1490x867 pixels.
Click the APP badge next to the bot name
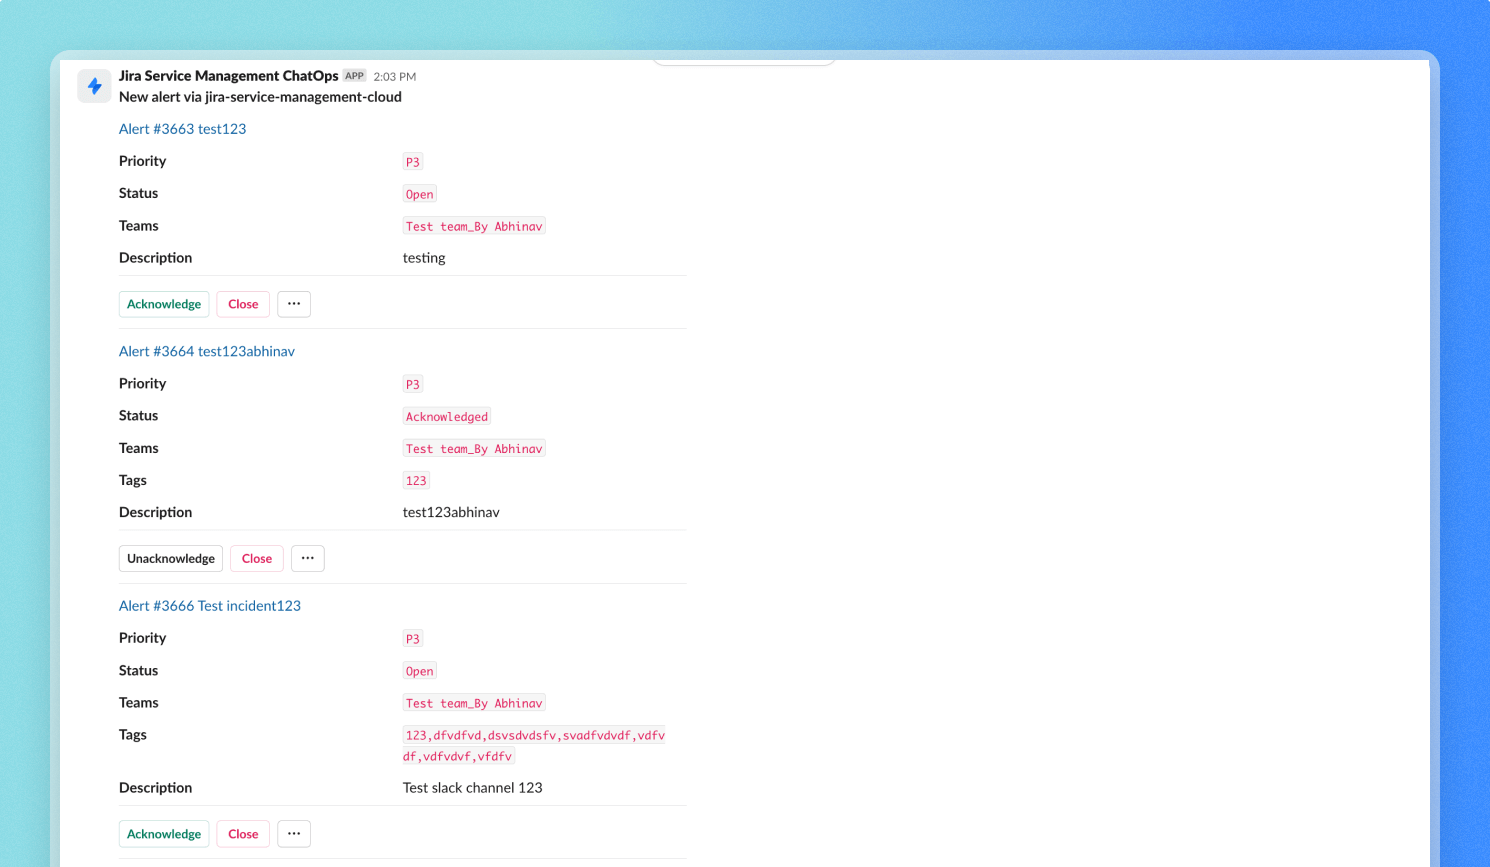click(x=354, y=75)
